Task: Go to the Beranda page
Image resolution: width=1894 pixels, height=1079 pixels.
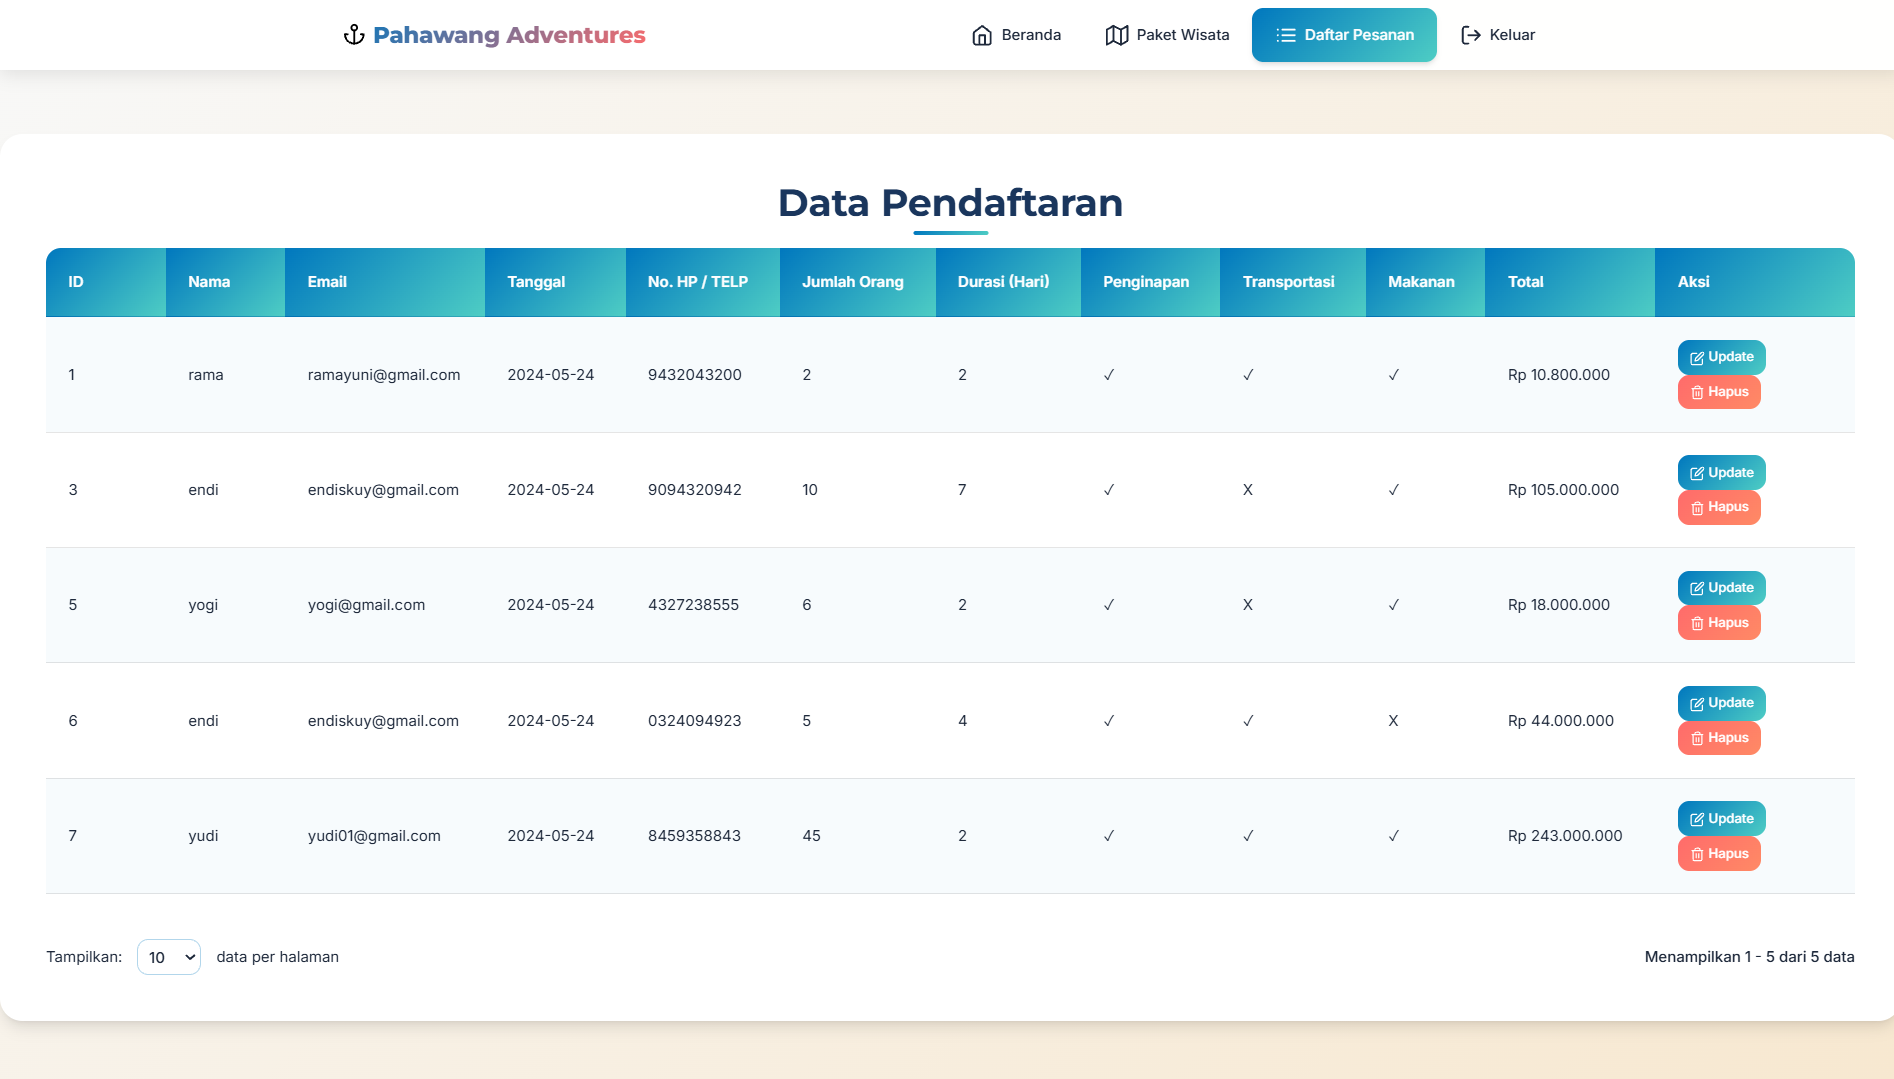Action: pyautogui.click(x=1016, y=35)
